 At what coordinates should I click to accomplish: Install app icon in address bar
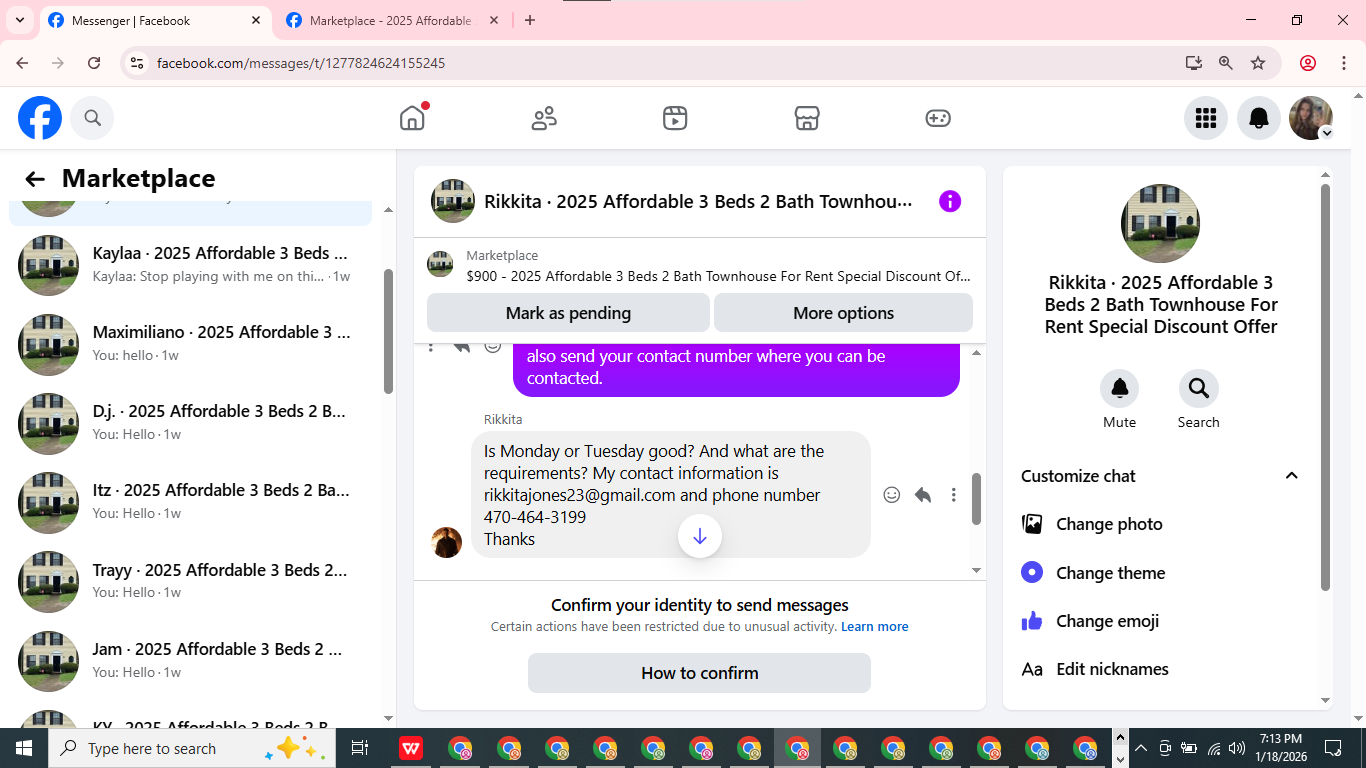pyautogui.click(x=1193, y=63)
